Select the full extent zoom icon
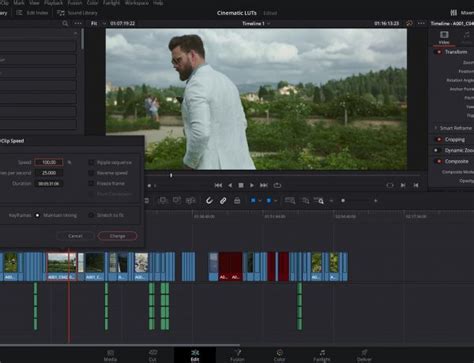 point(290,201)
